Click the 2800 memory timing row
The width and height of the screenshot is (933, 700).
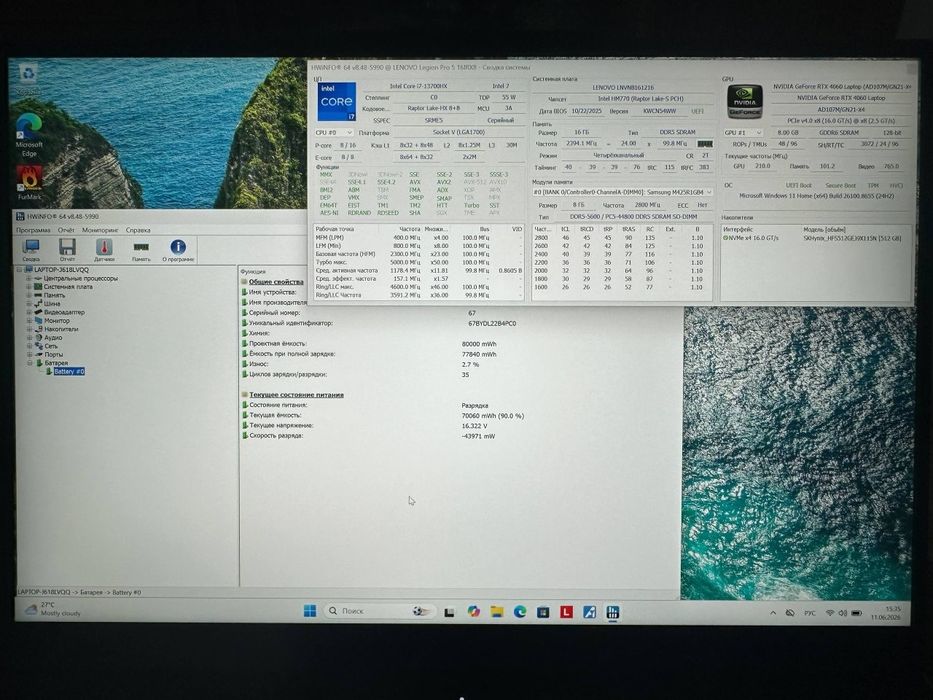[621, 238]
